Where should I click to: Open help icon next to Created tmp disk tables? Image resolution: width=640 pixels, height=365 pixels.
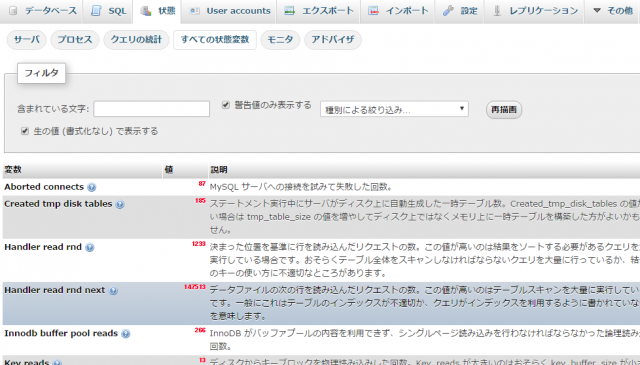120,205
